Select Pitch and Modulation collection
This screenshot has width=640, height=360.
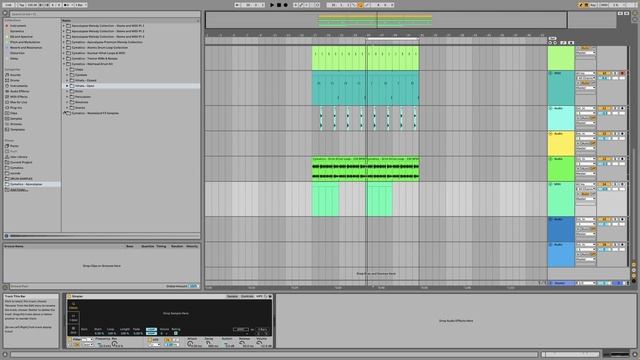24,42
